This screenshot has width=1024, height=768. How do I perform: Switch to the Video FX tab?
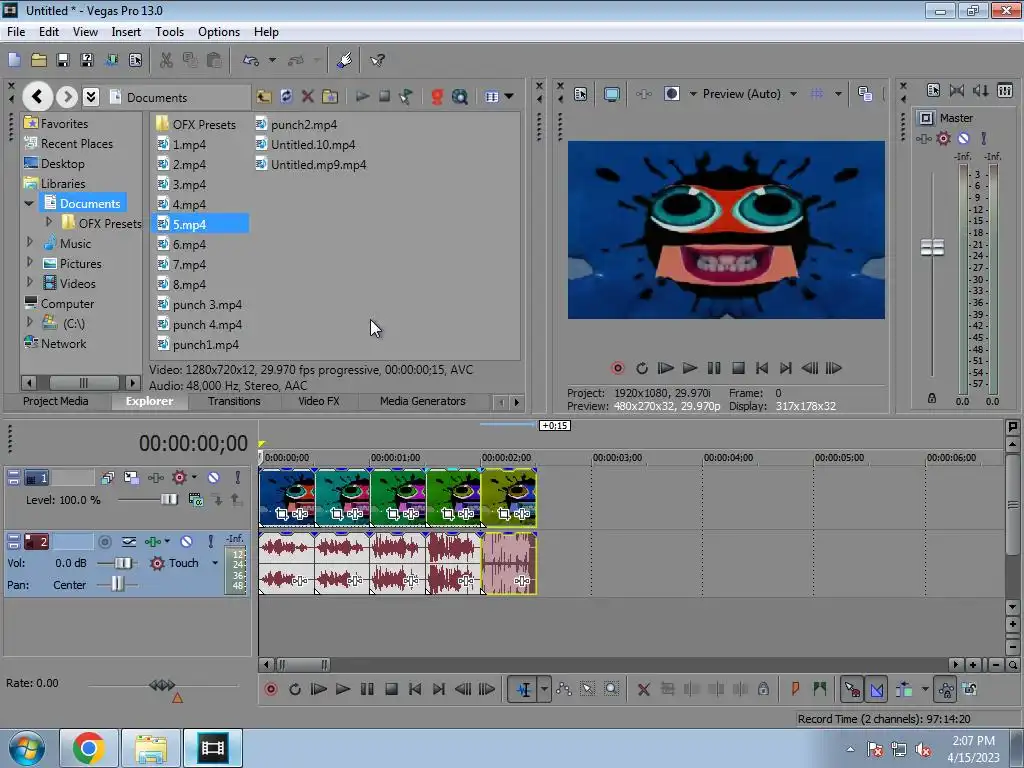click(x=319, y=401)
